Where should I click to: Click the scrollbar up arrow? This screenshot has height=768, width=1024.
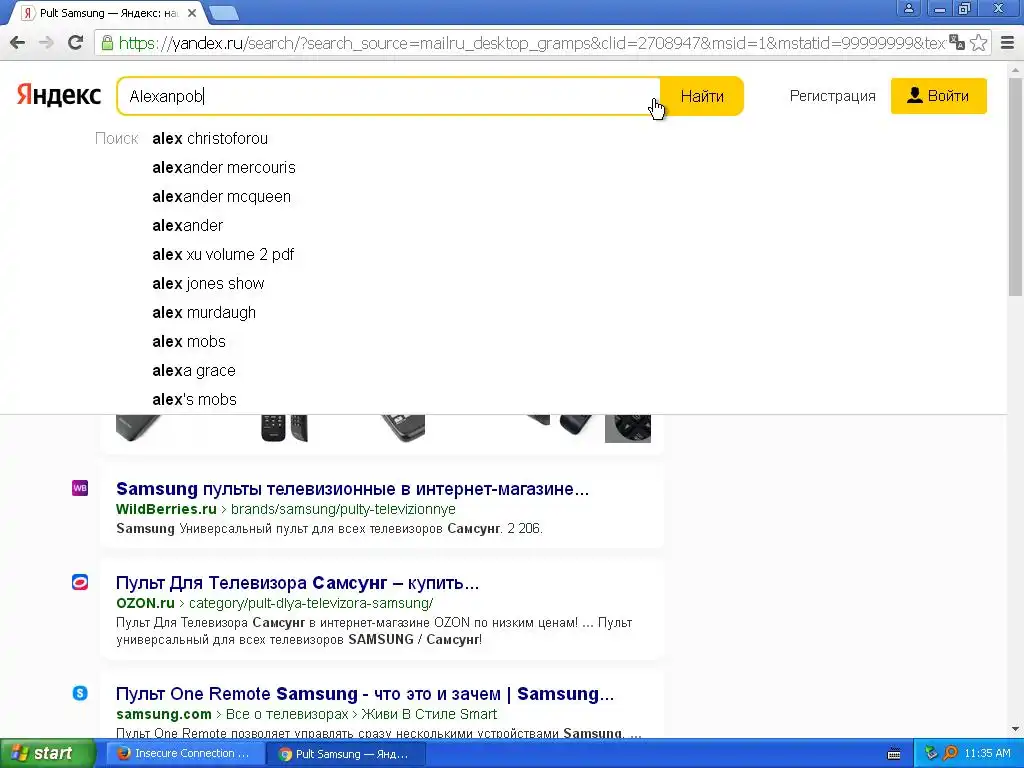point(1016,69)
